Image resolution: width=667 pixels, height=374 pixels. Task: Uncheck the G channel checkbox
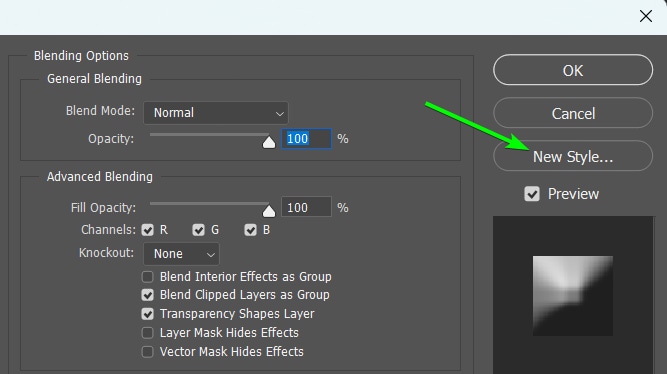coord(198,230)
